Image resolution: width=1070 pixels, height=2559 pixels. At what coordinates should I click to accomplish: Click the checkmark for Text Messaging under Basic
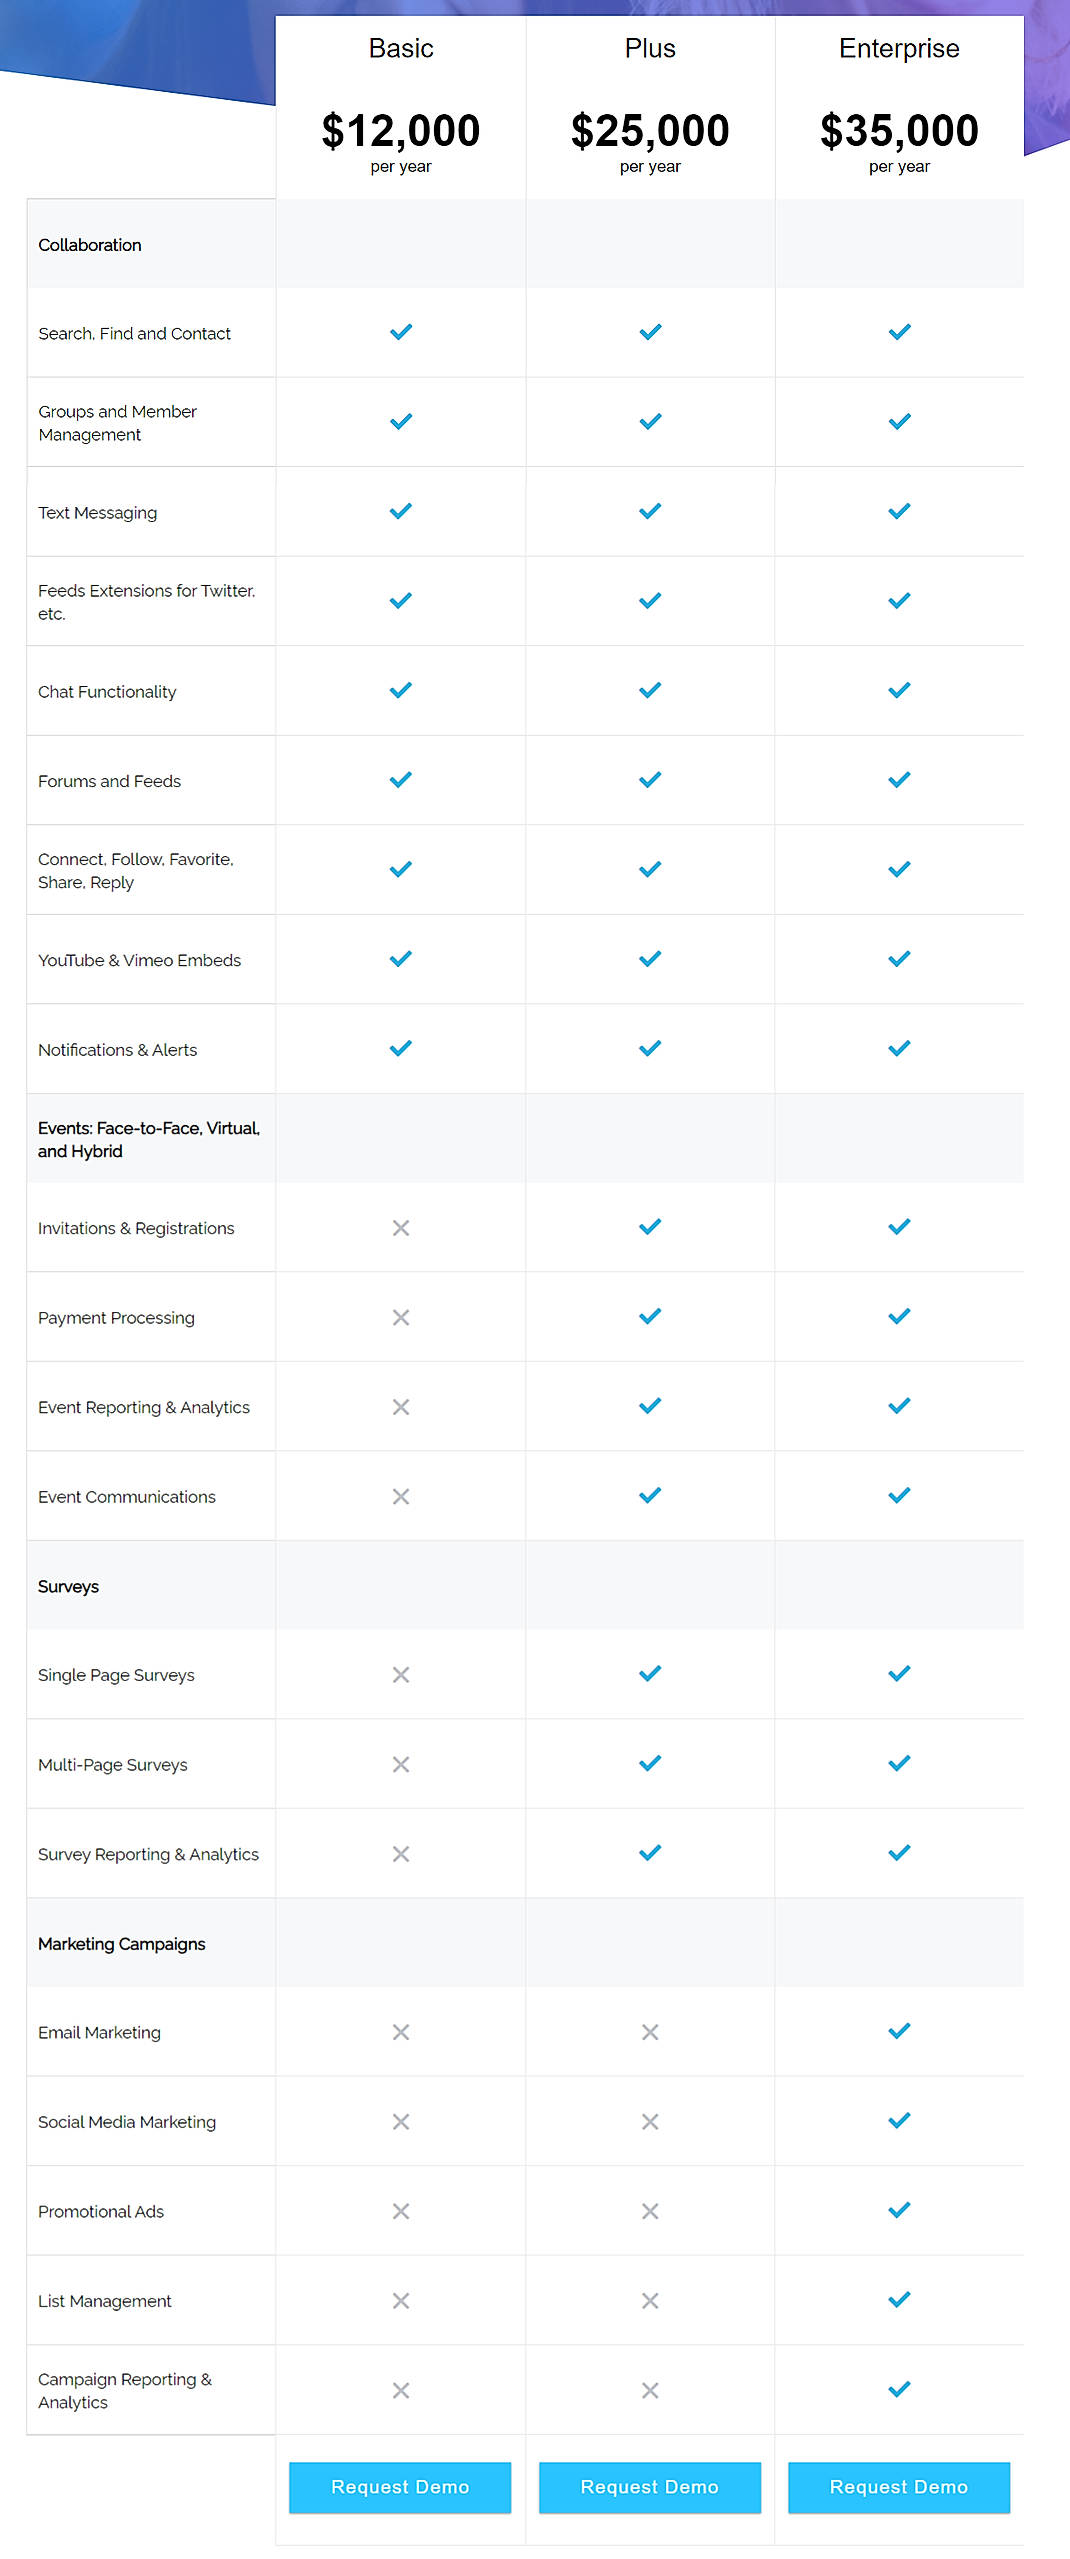(x=400, y=510)
